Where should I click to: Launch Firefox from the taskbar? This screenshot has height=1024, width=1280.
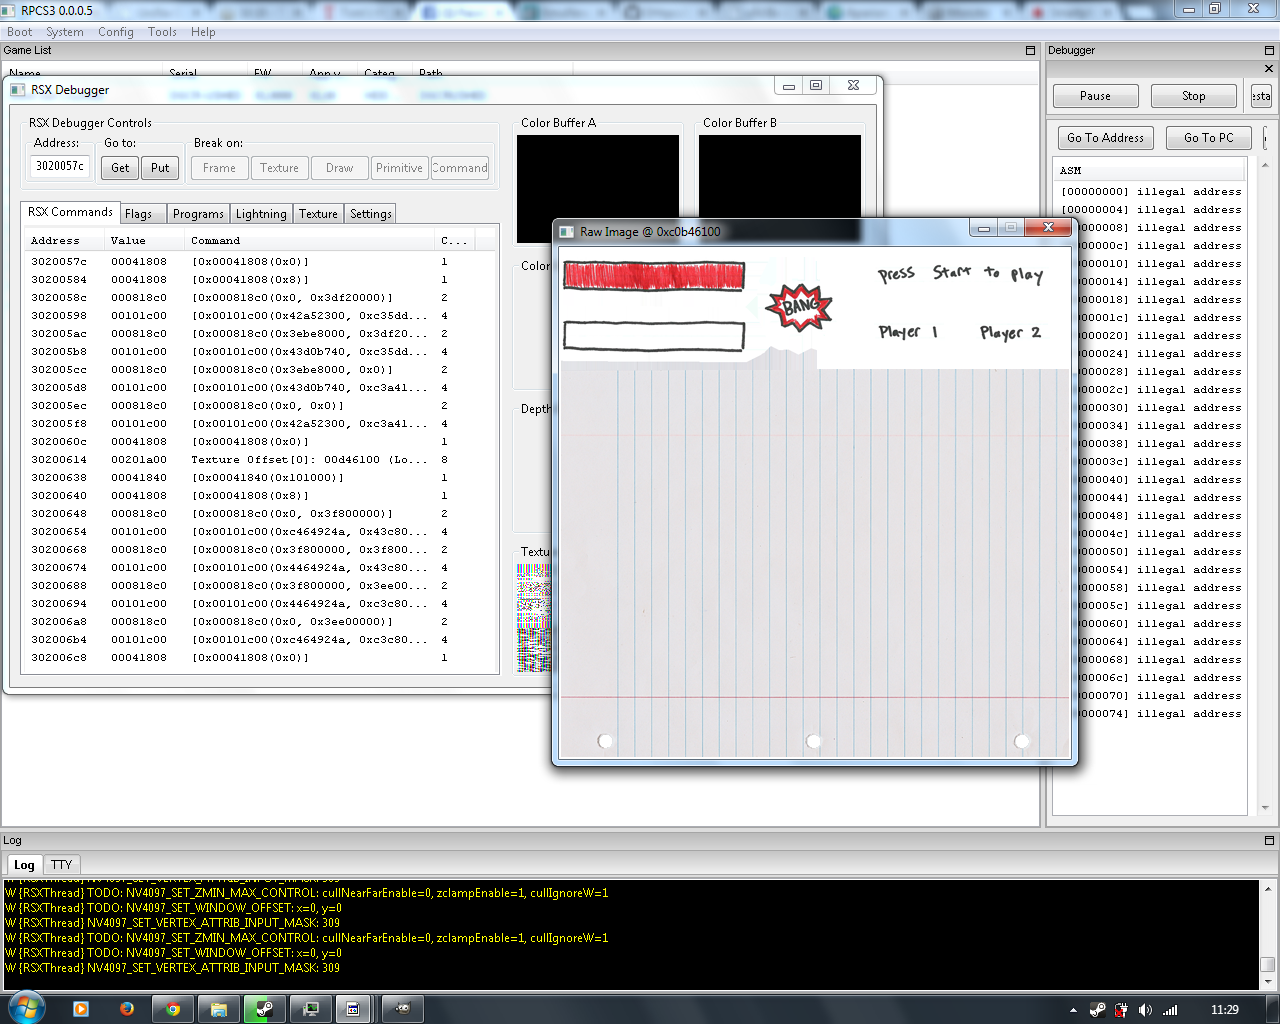(x=127, y=1009)
